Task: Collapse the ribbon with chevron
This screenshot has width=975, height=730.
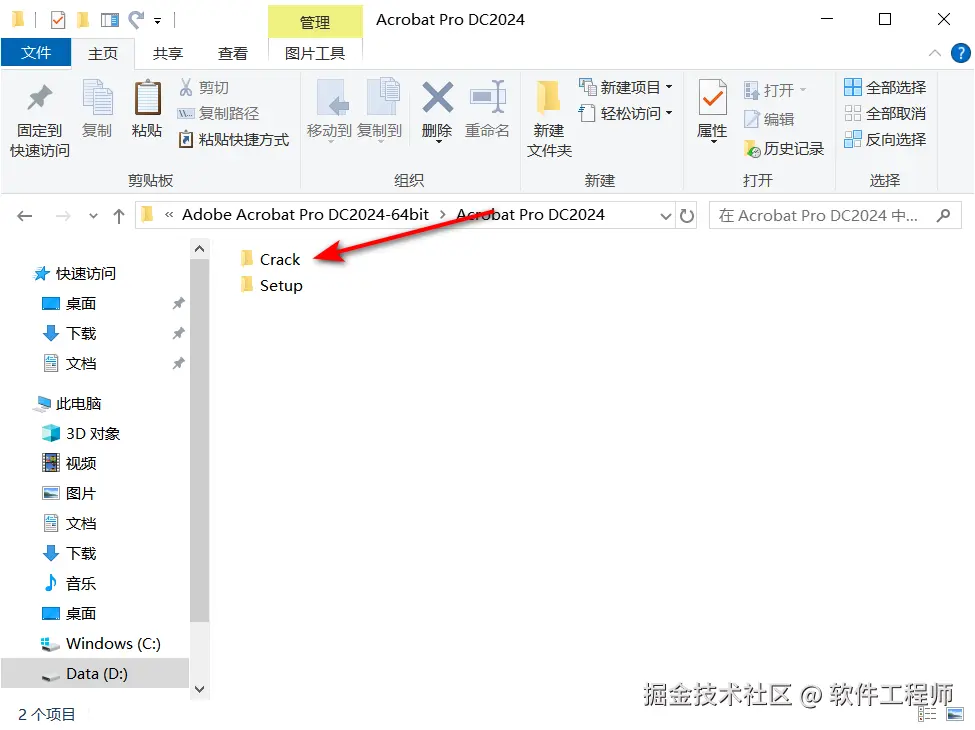Action: (x=935, y=53)
